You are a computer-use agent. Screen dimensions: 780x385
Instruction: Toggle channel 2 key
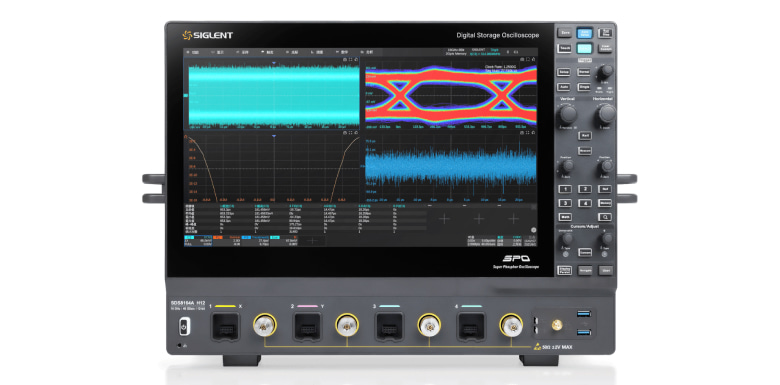click(585, 189)
